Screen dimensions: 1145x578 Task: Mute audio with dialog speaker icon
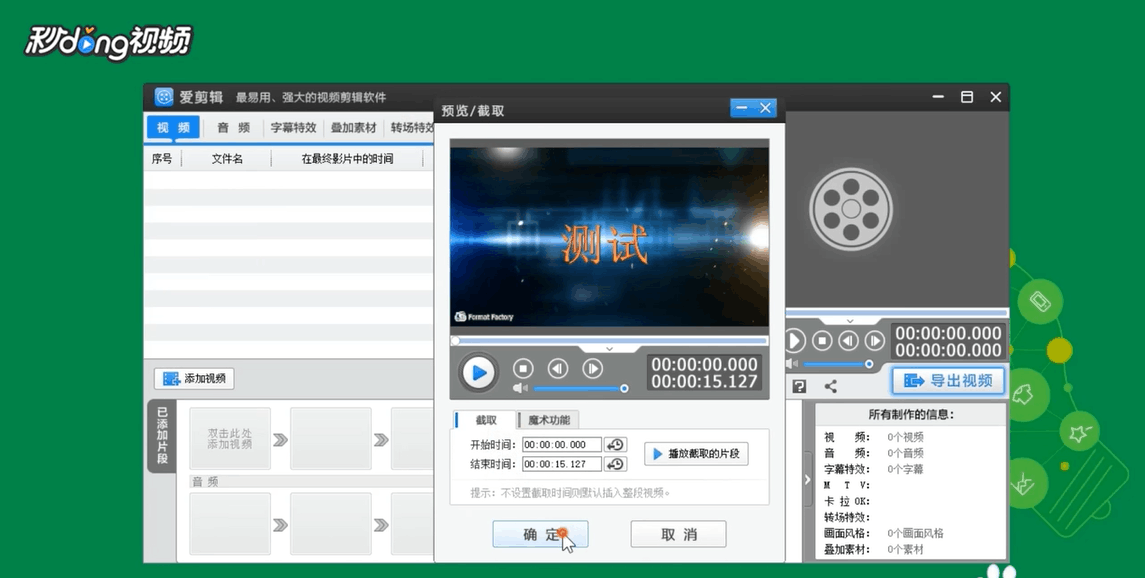click(520, 388)
